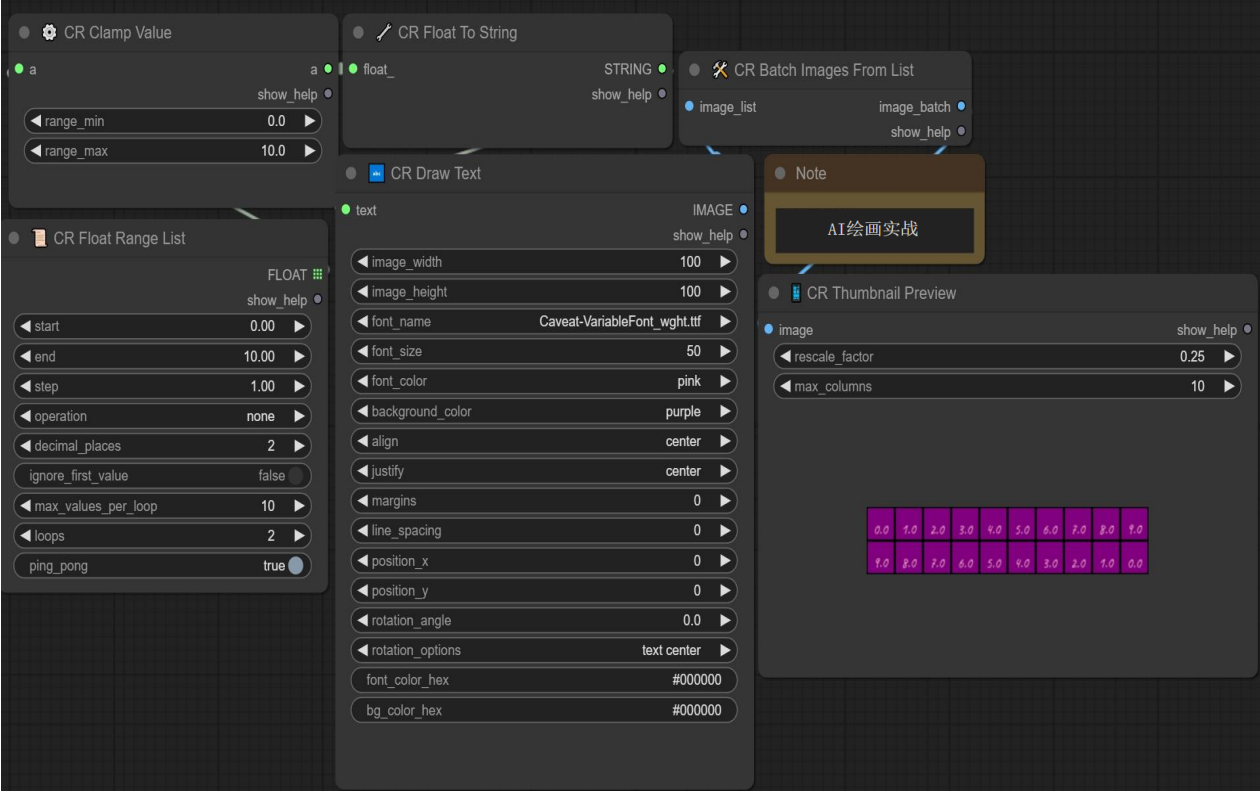The image size is (1260, 791).
Task: Collapse the CR Batch Images From List node dot
Action: [695, 71]
